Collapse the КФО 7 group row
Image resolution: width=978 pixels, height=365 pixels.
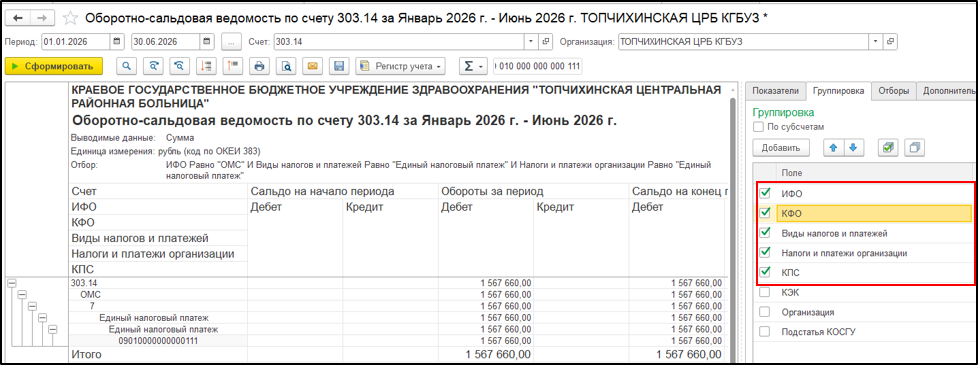(x=32, y=306)
